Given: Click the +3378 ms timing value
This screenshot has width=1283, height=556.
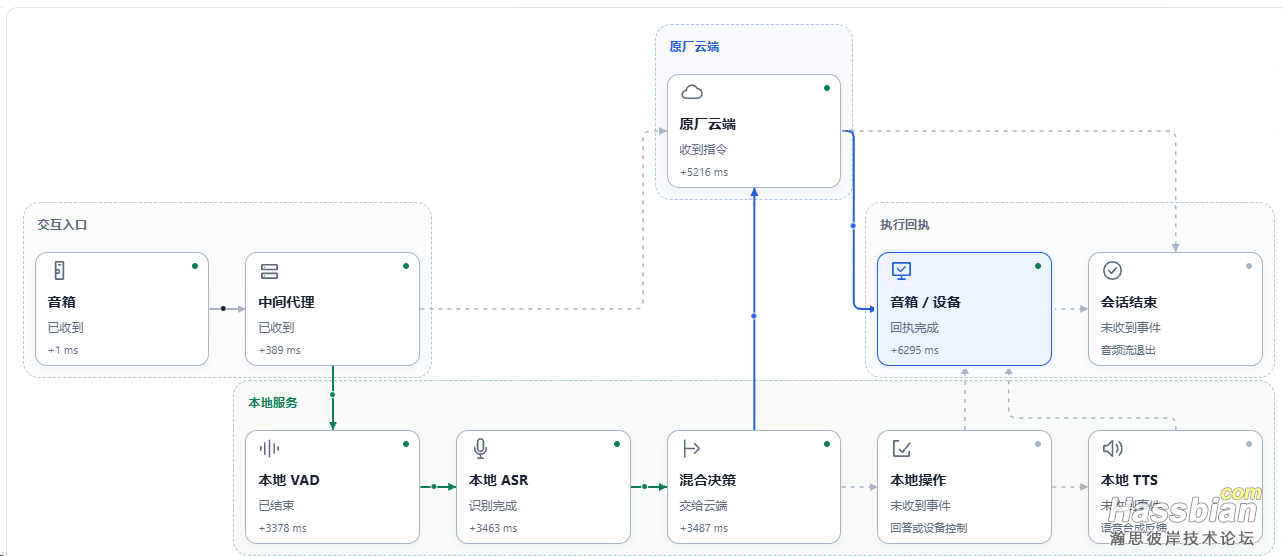Looking at the screenshot, I should [283, 528].
